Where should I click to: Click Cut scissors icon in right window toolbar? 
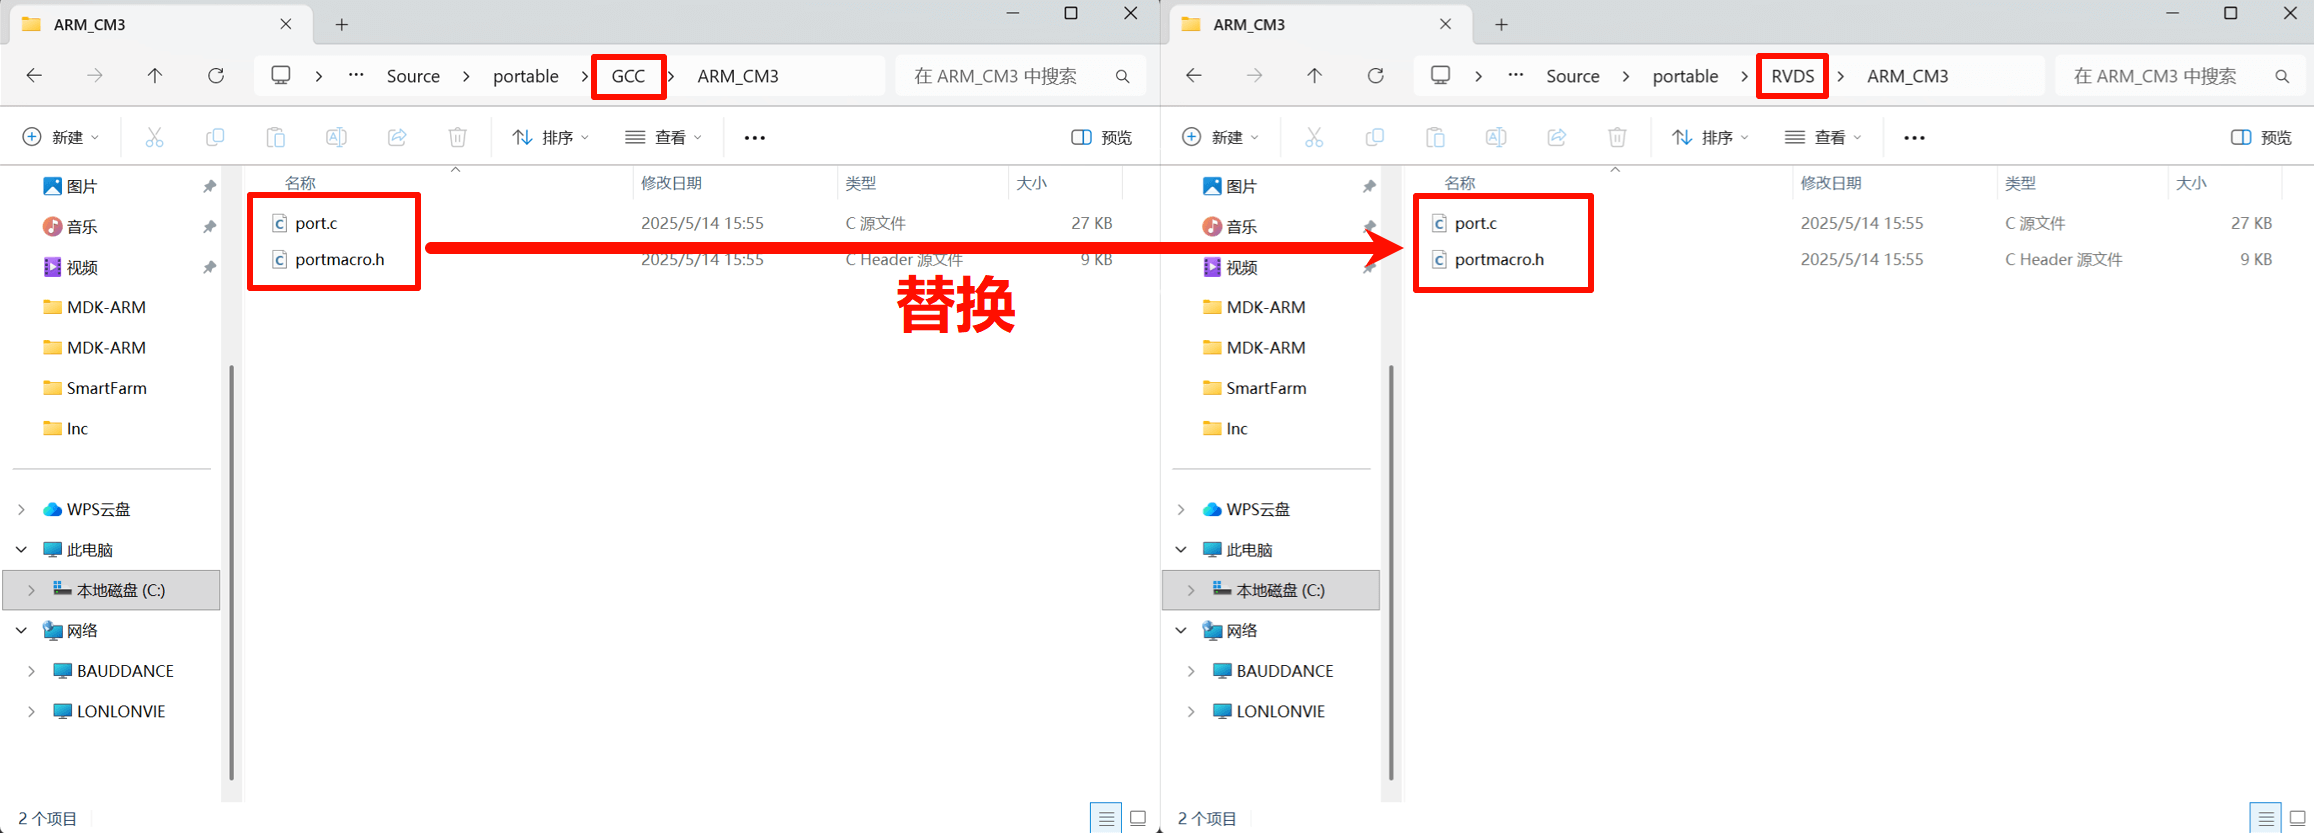pyautogui.click(x=1314, y=137)
